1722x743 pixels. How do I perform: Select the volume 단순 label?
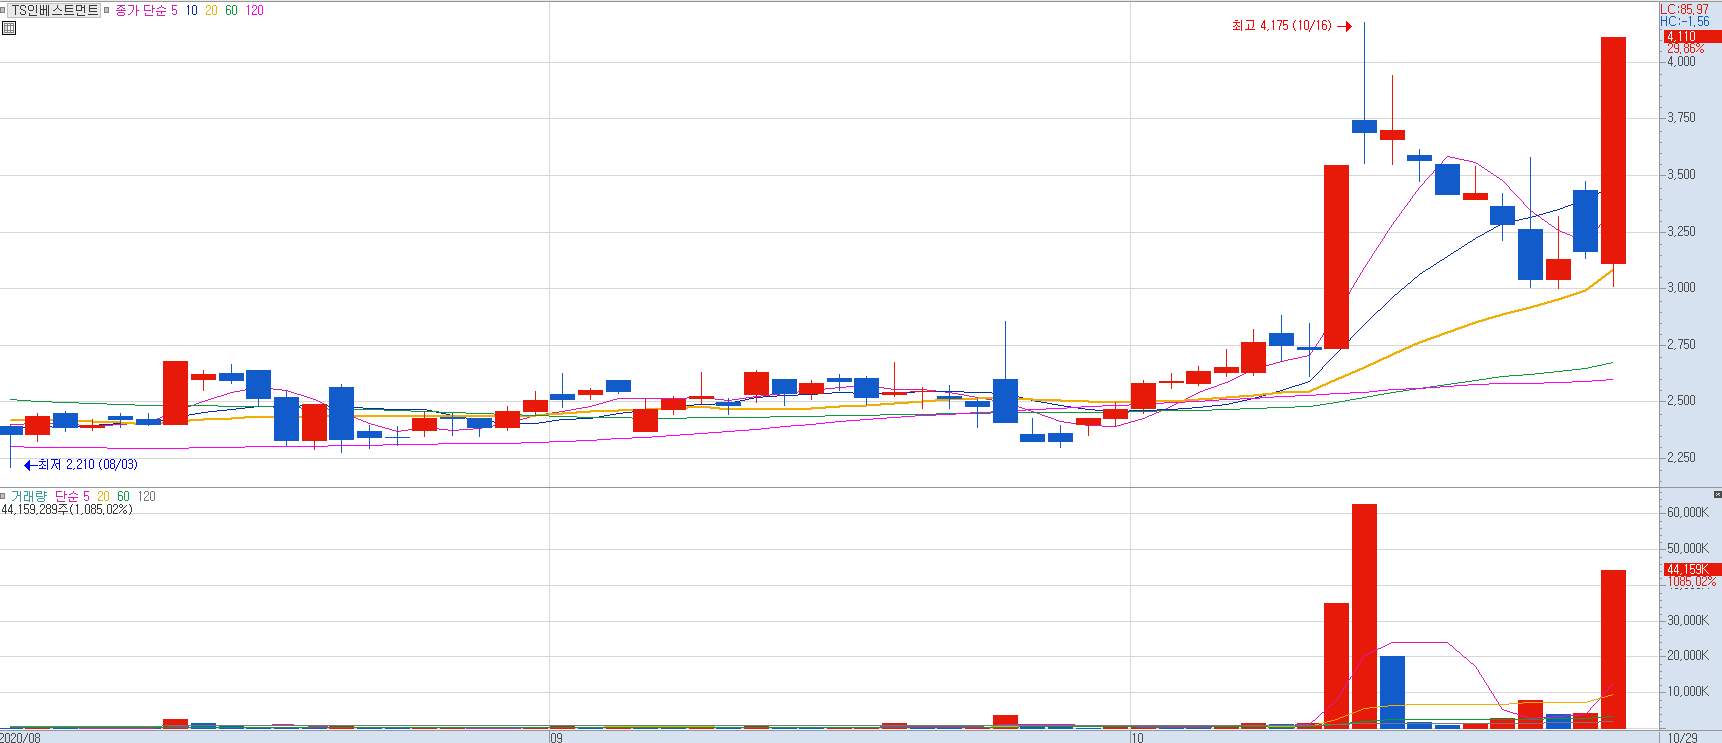click(66, 496)
